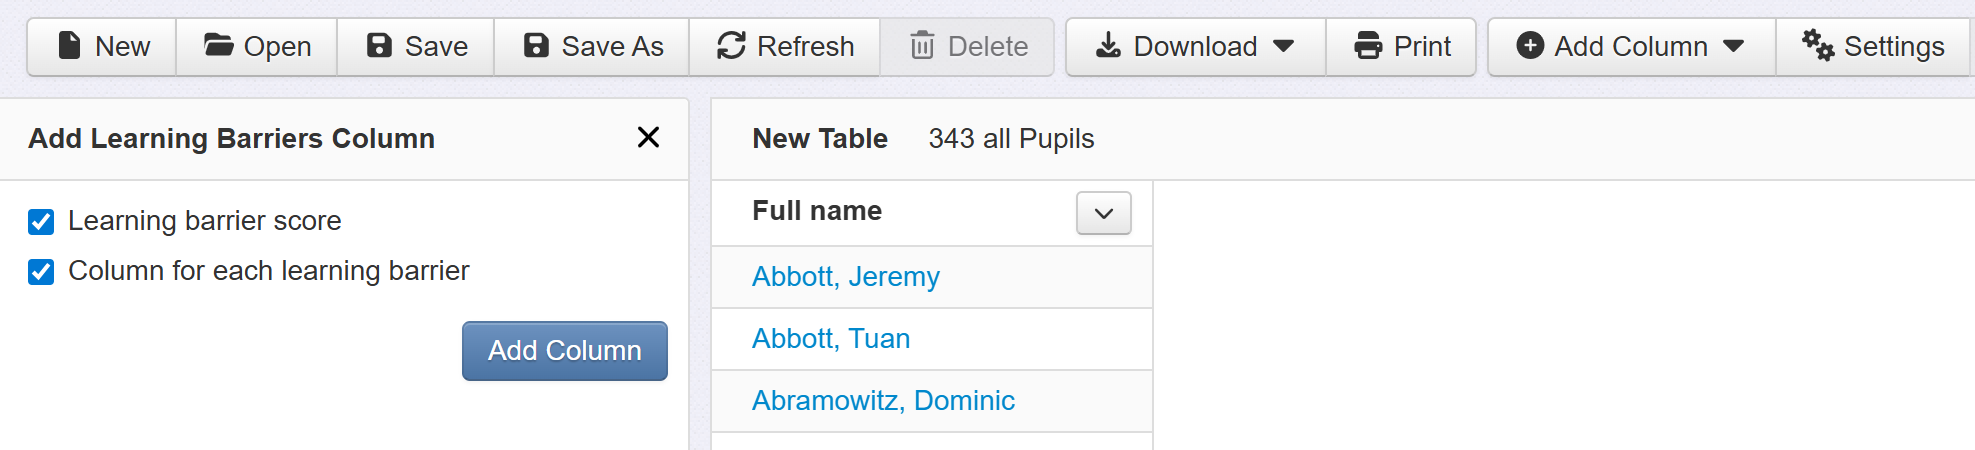Click the Open folder icon
Image resolution: width=1975 pixels, height=450 pixels.
218,46
